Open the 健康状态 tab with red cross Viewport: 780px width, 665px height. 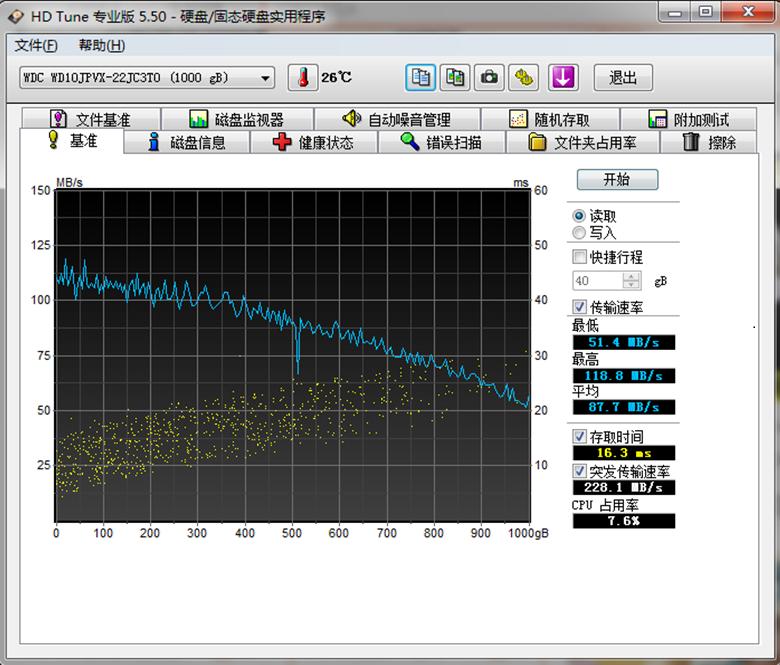click(313, 142)
